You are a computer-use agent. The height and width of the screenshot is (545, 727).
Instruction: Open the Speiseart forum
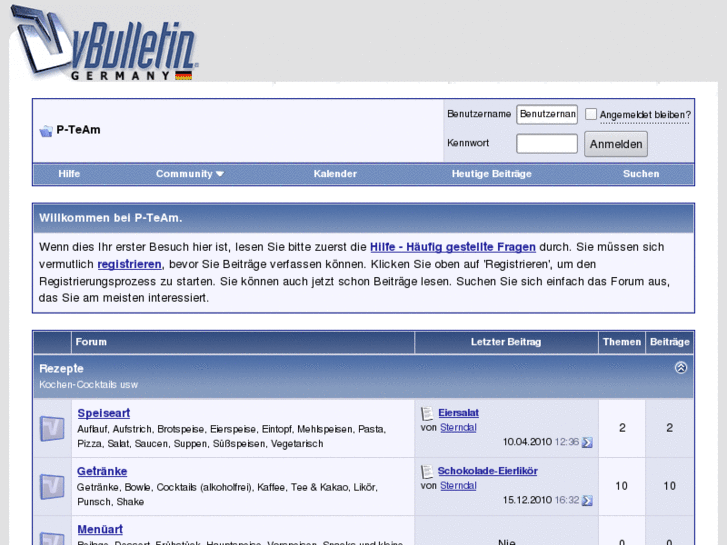point(104,413)
